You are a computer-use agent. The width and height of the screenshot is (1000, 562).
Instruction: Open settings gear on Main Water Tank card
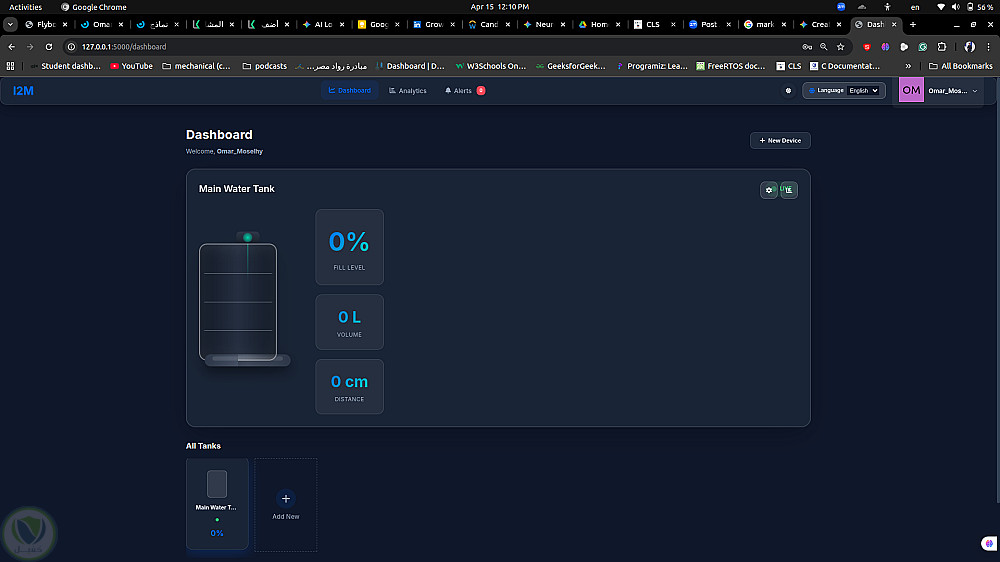[768, 190]
